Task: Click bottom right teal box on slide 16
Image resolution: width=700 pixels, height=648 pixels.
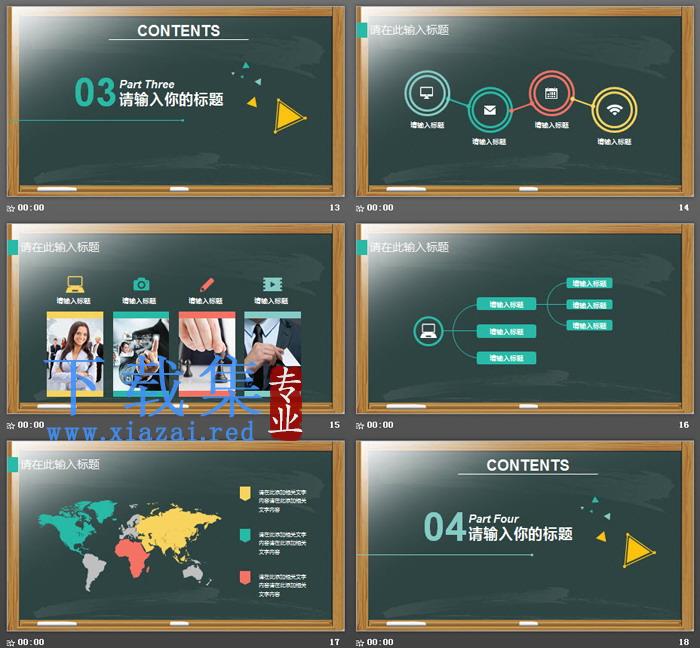Action: click(589, 326)
